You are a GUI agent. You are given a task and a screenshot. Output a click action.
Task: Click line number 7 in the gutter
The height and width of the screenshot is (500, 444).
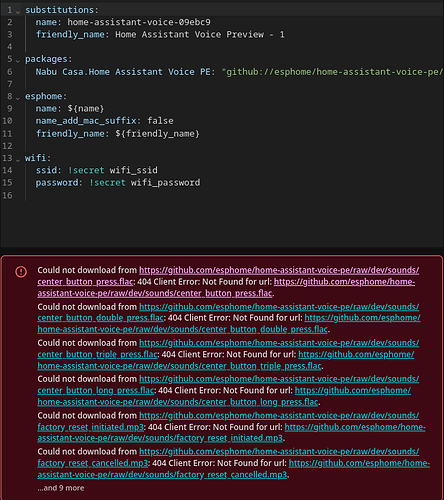coord(10,84)
